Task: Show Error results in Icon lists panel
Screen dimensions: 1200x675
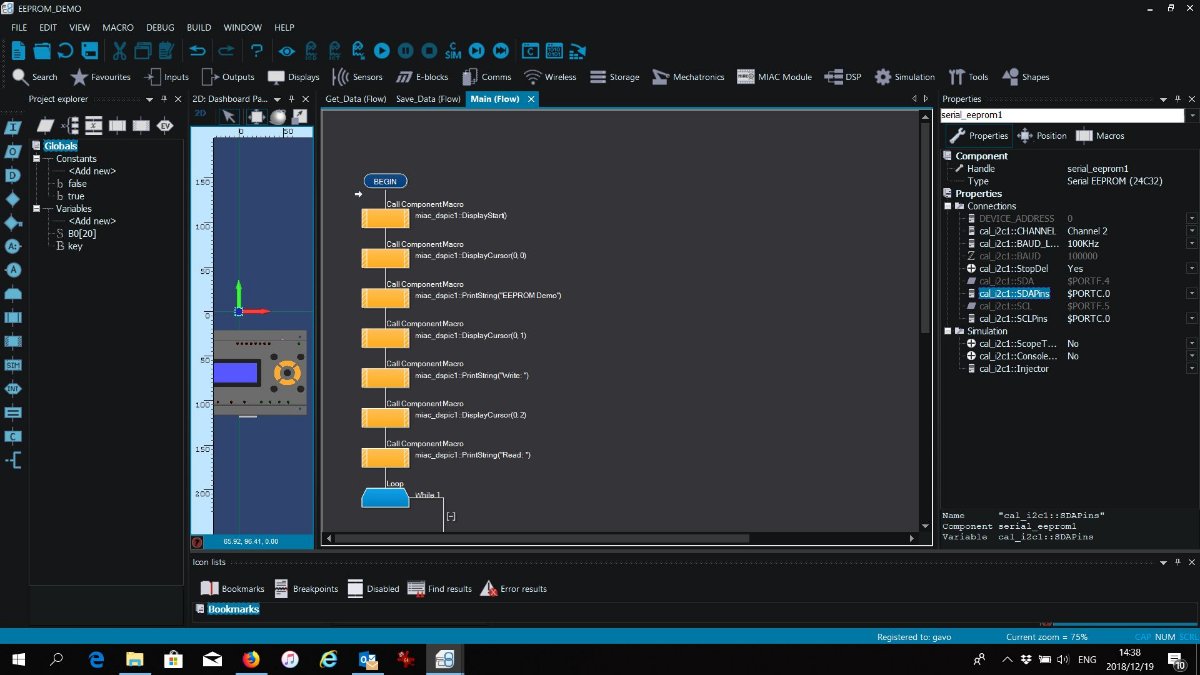Action: (514, 589)
